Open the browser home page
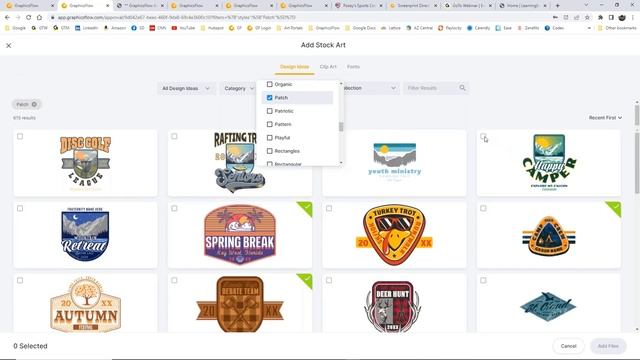Screen dimensions: 640x360 tap(39, 18)
